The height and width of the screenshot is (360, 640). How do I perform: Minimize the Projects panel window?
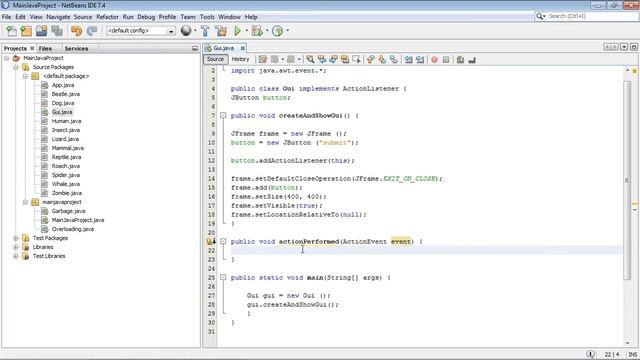pyautogui.click(x=195, y=48)
